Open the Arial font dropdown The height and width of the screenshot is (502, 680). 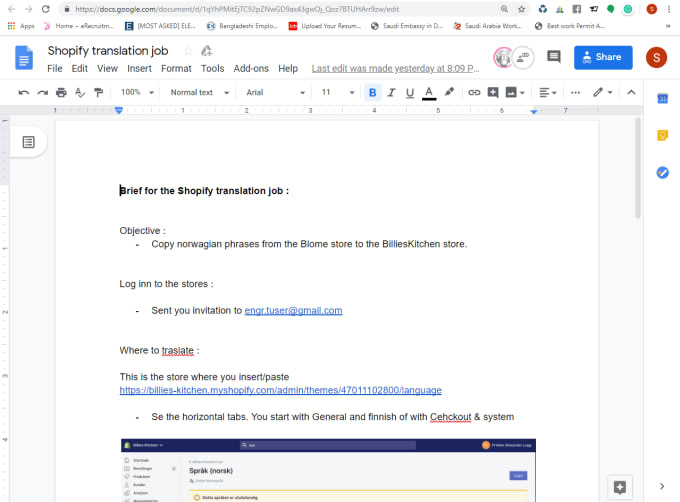coord(275,92)
